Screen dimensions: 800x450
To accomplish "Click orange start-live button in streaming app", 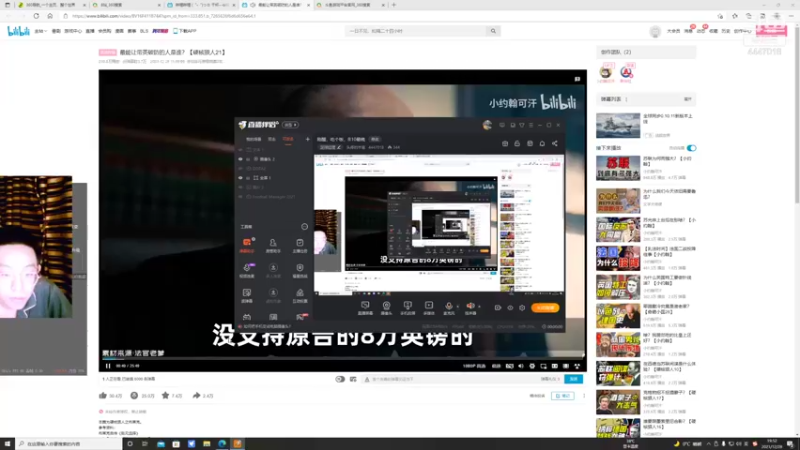I will point(545,308).
